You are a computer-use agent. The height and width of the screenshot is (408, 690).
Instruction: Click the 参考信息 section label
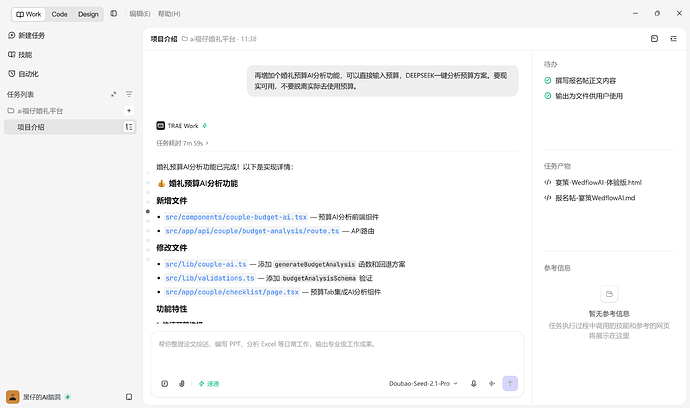click(557, 268)
